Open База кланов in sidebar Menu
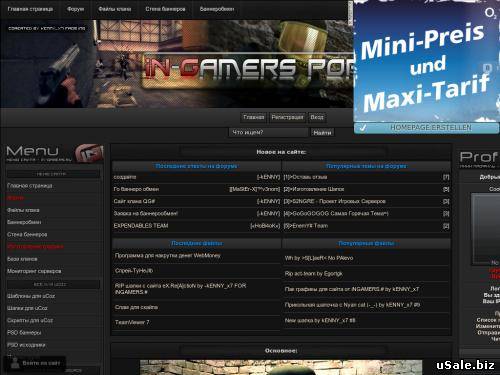The image size is (500, 375). tap(22, 259)
